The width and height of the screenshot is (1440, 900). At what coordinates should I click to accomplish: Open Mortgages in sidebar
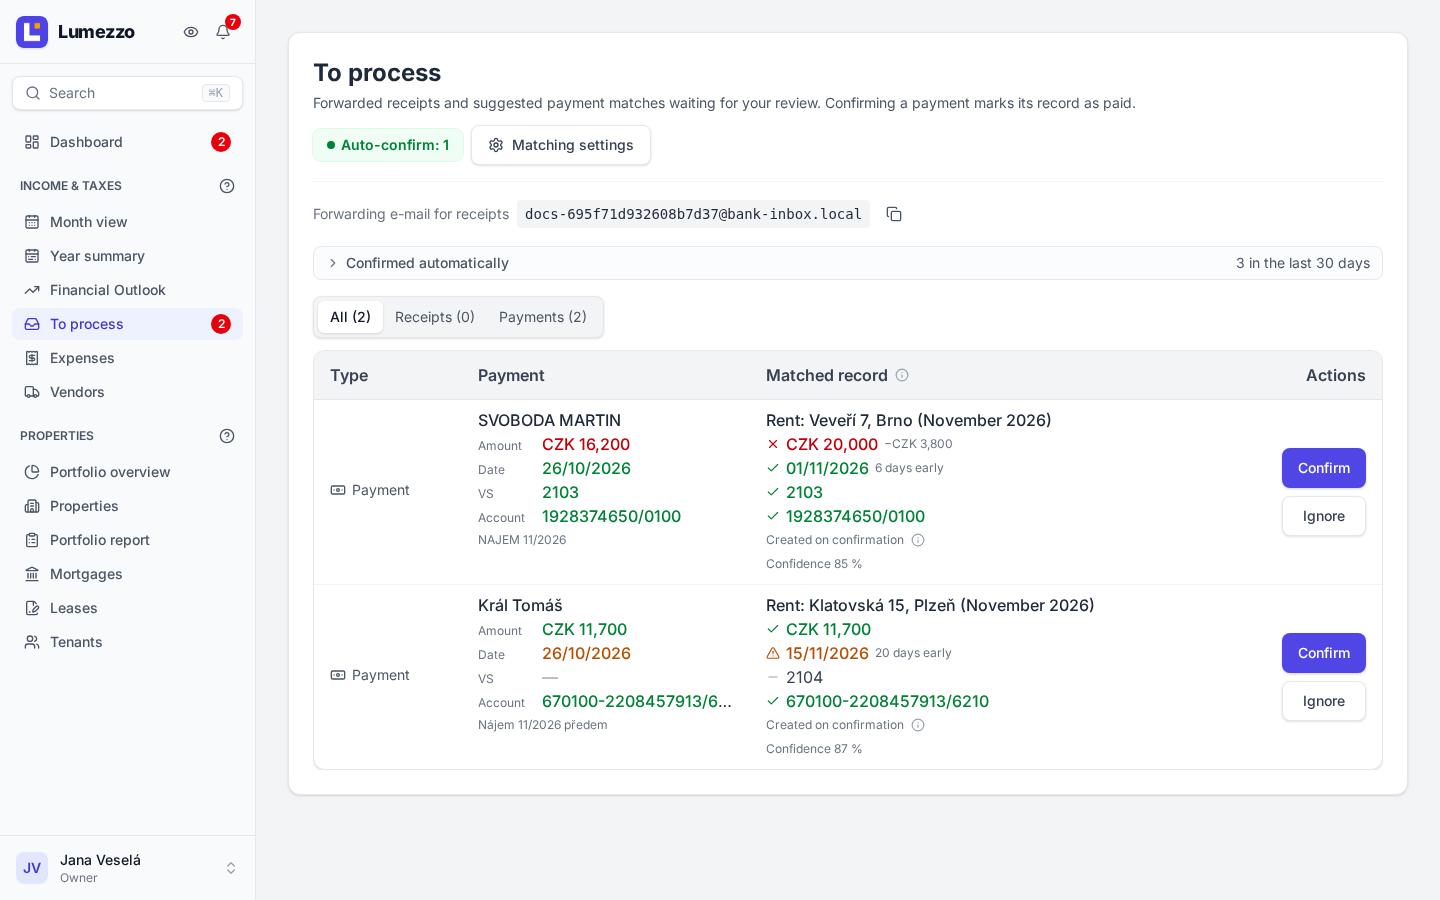click(127, 574)
